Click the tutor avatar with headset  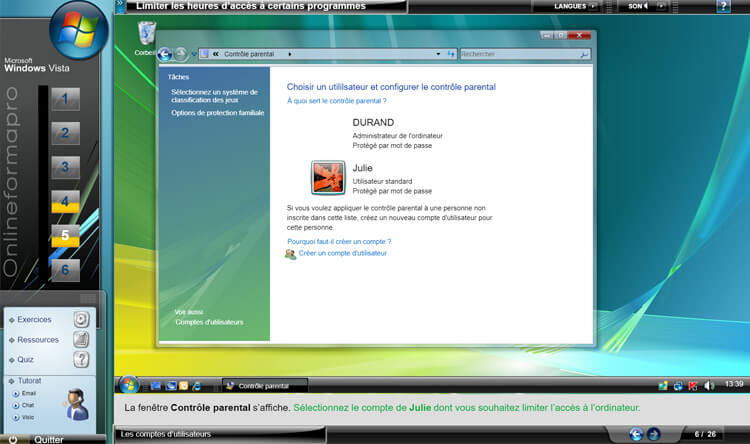tap(76, 404)
